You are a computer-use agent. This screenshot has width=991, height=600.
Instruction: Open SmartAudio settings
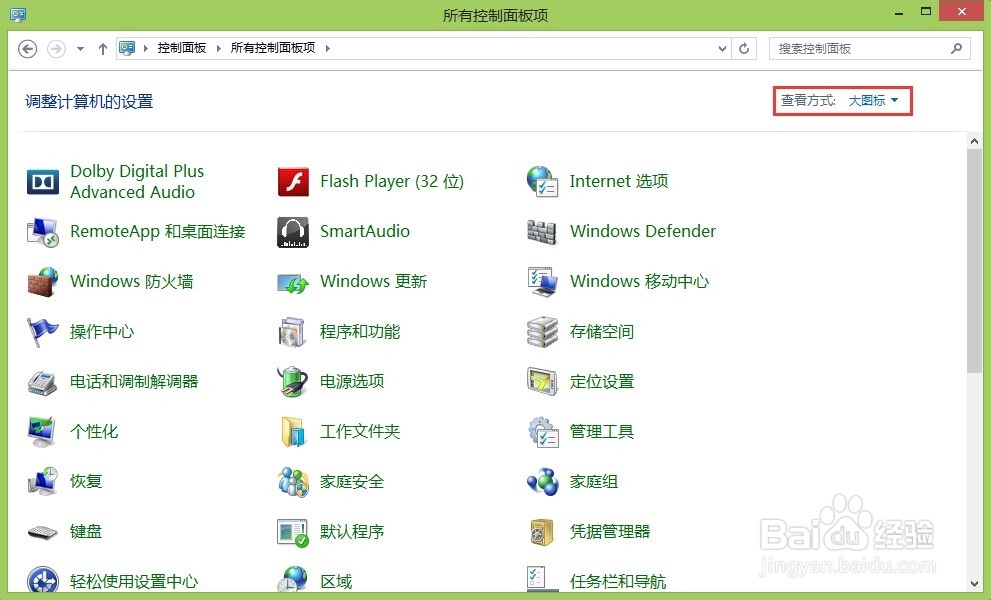(364, 231)
